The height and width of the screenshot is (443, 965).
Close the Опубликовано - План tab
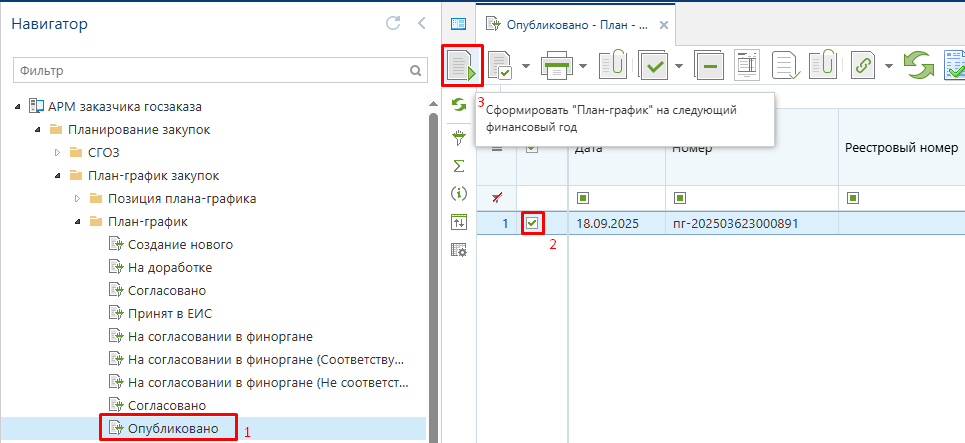pos(663,25)
